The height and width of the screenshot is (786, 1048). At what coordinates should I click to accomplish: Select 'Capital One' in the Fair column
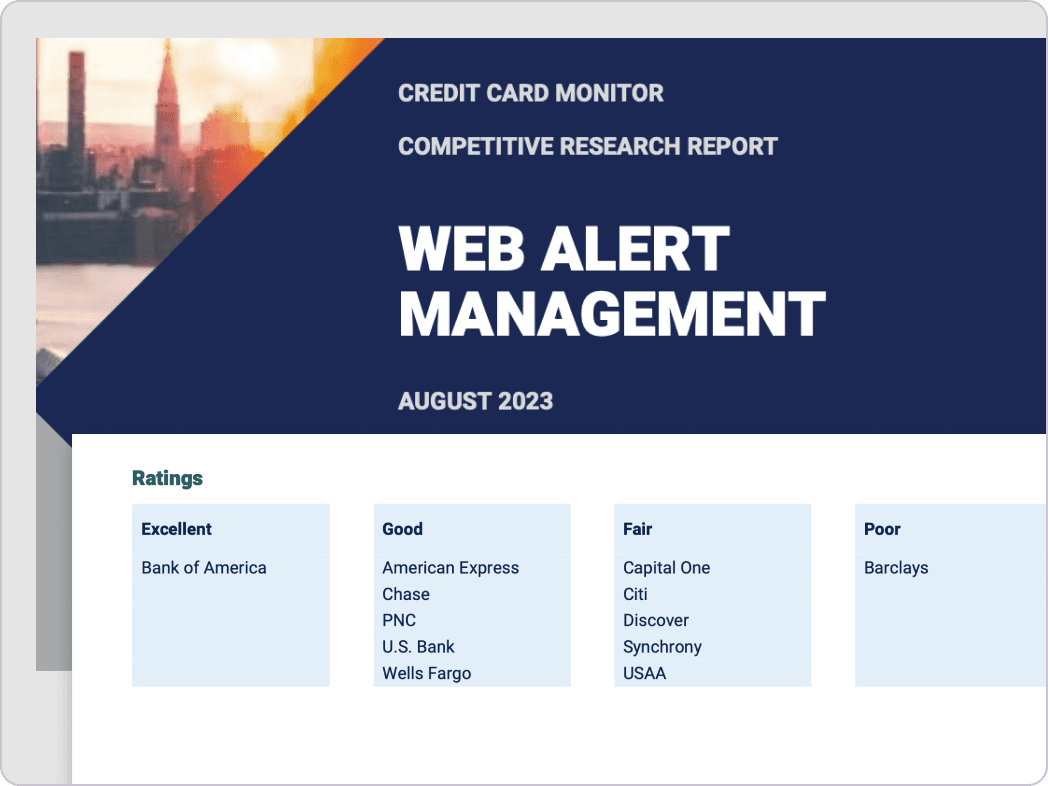point(666,567)
